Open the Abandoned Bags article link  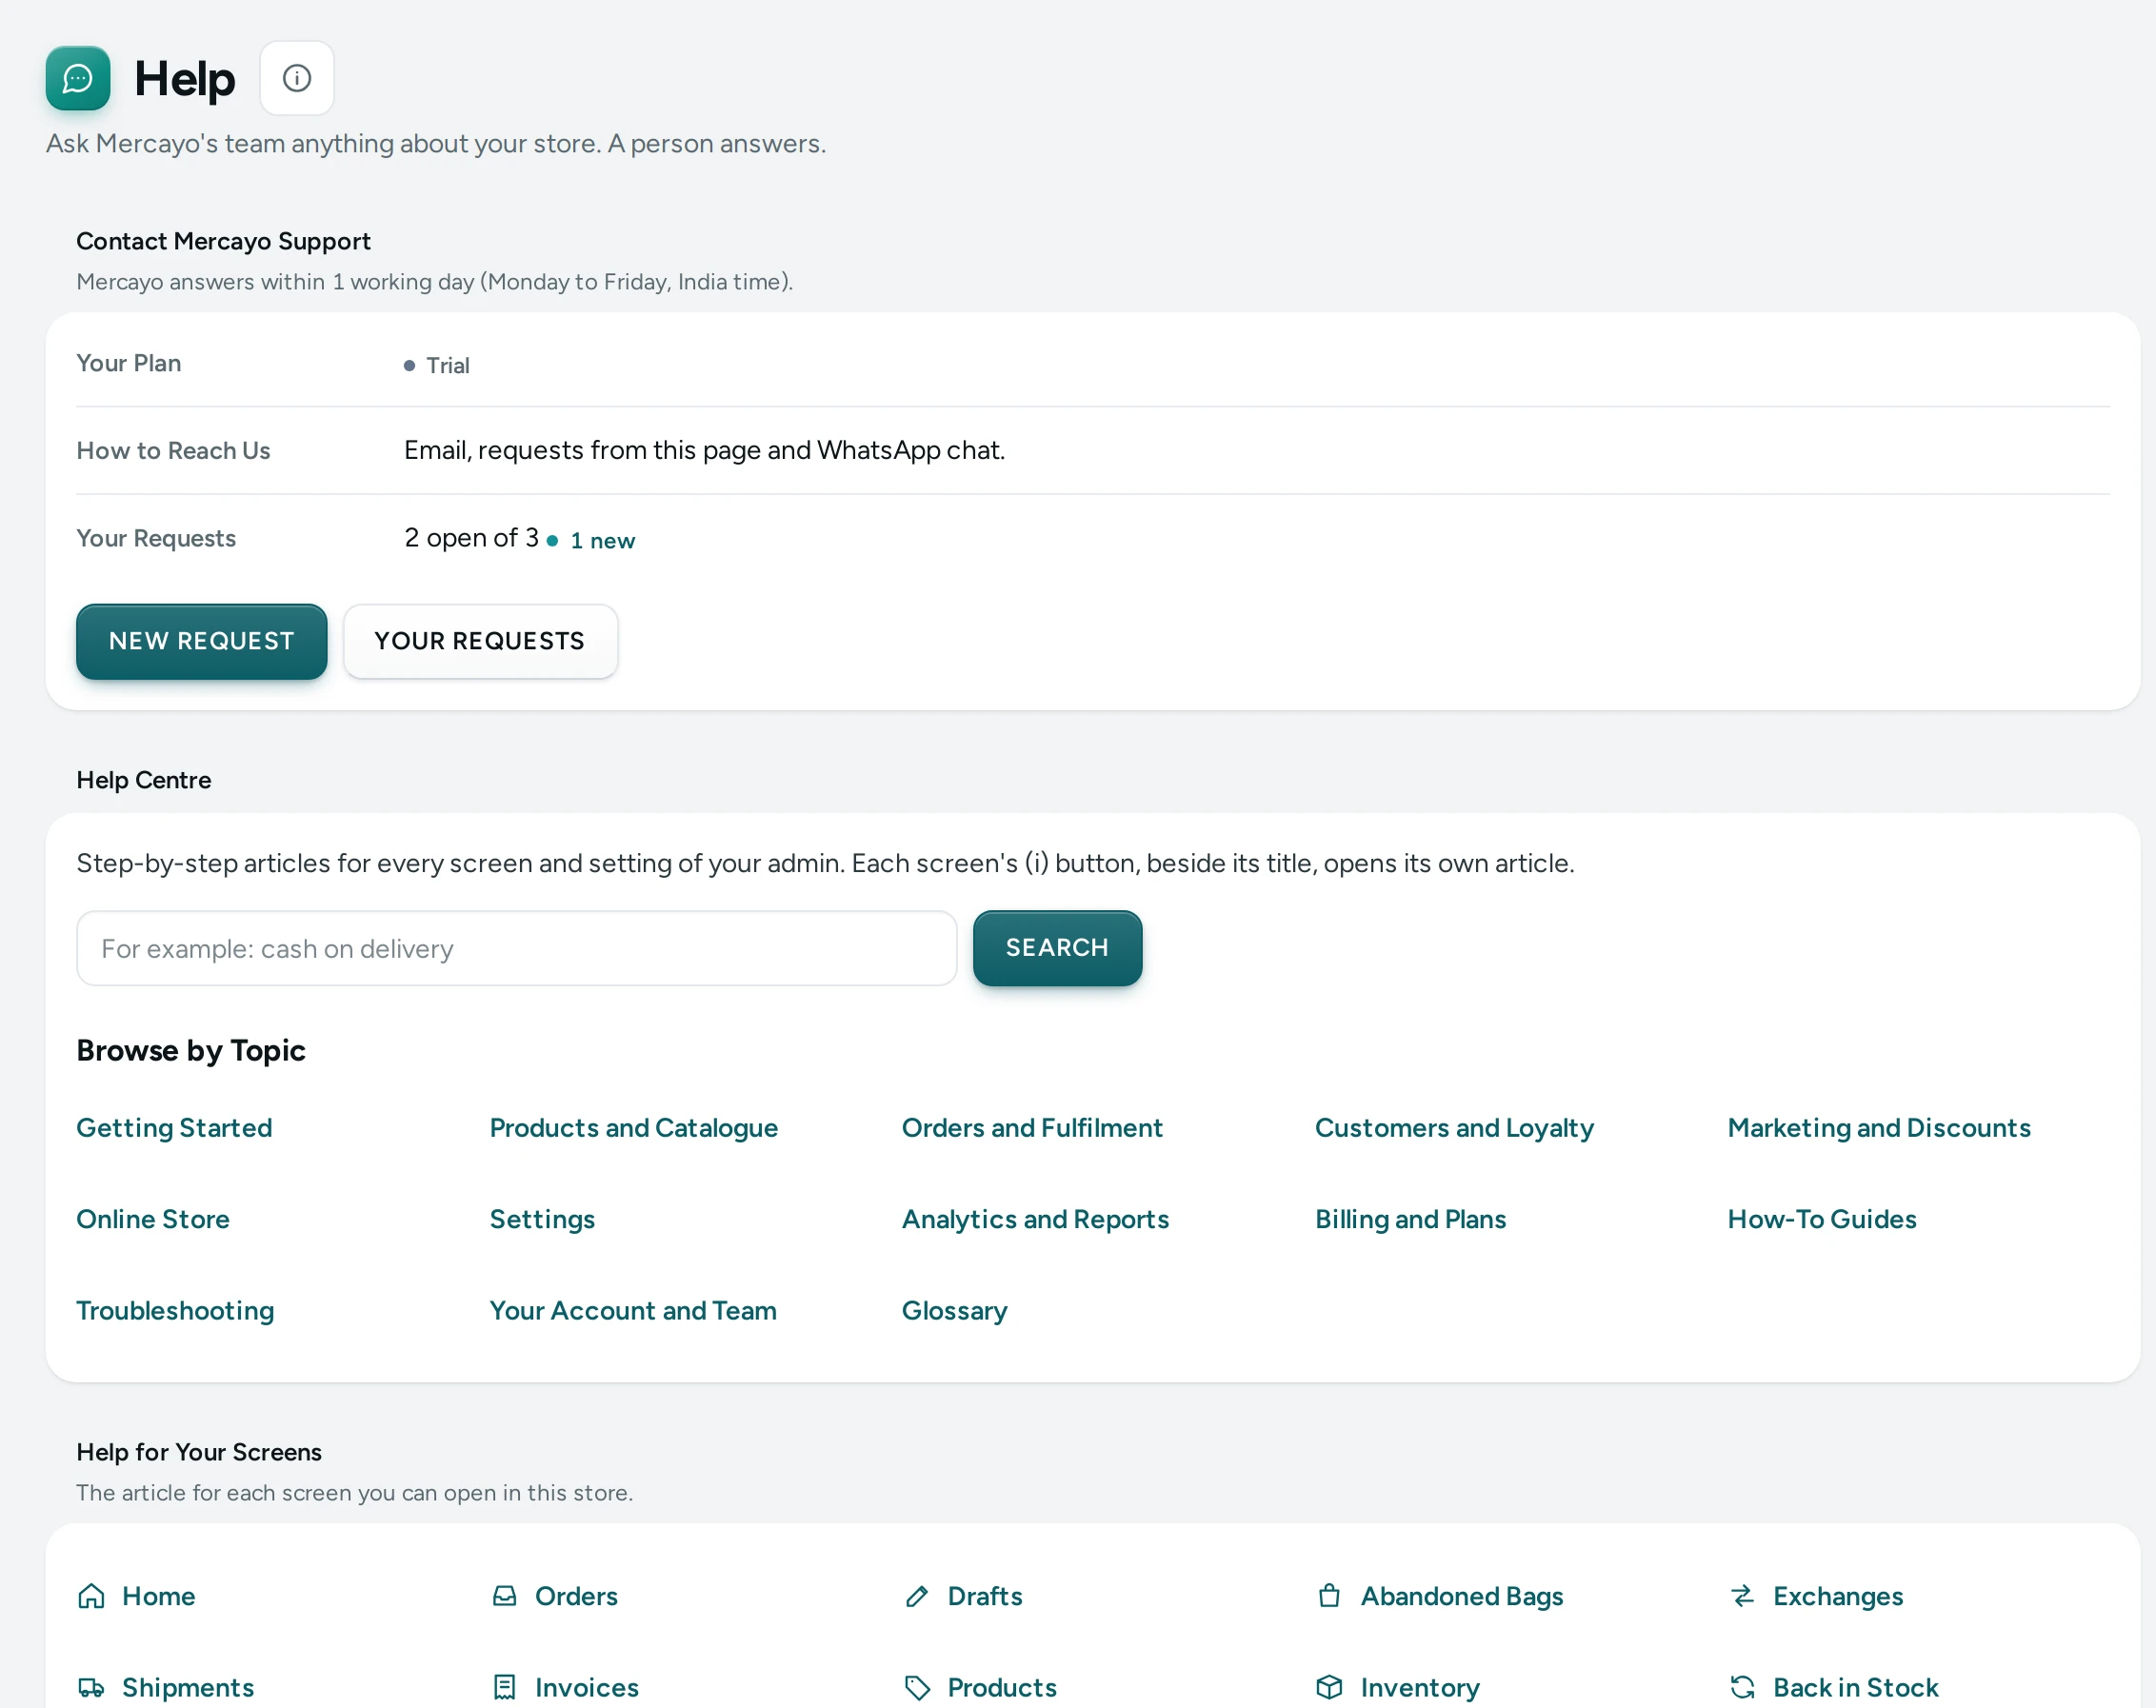(x=1461, y=1596)
